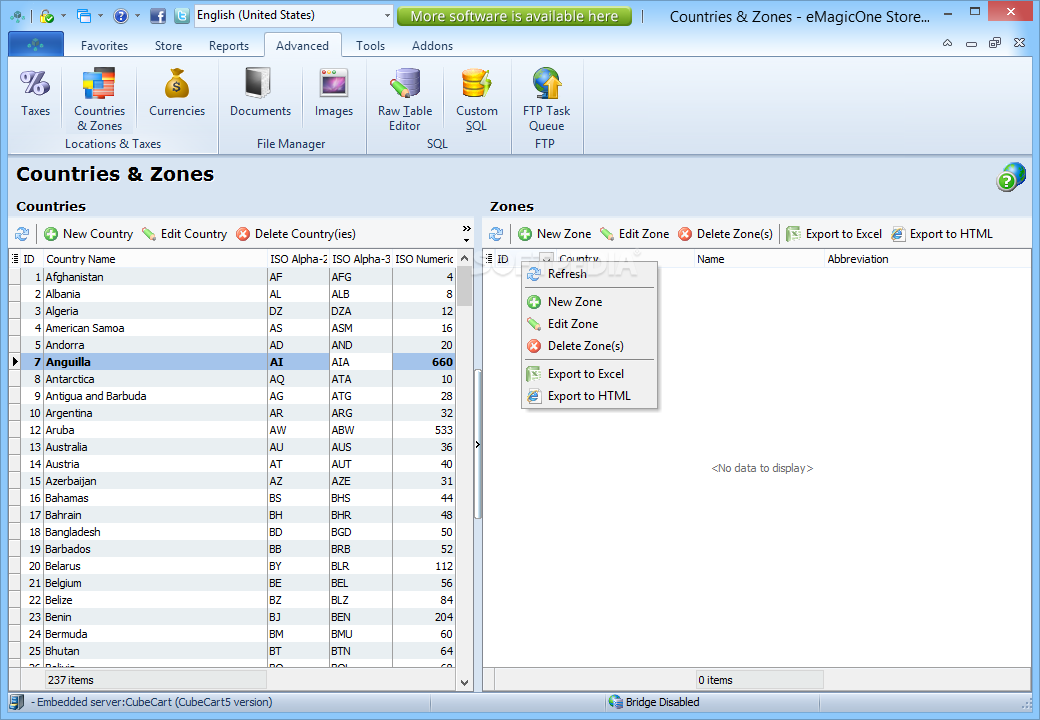Choose New Zone from the context menu
Image resolution: width=1040 pixels, height=720 pixels.
[x=589, y=302]
